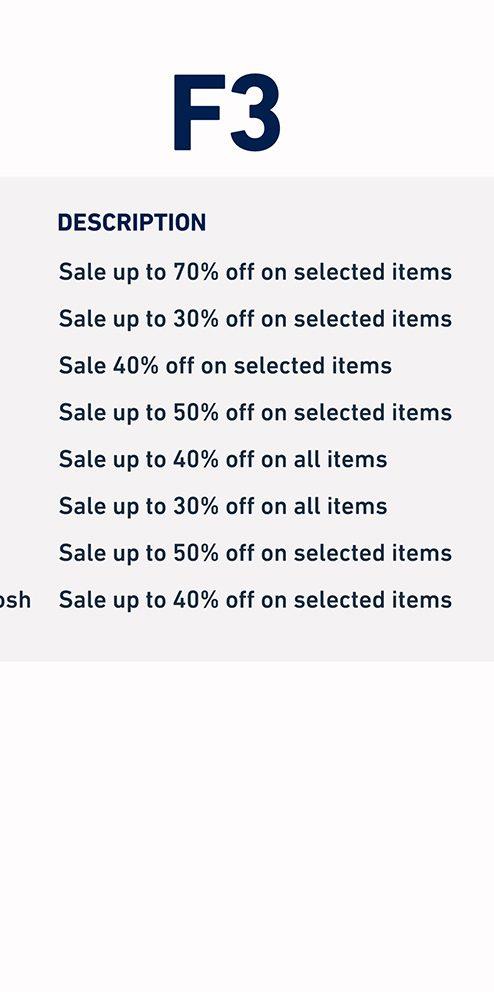Click the letter F in the heading
Viewport: 494px width, 992px height.
click(199, 113)
